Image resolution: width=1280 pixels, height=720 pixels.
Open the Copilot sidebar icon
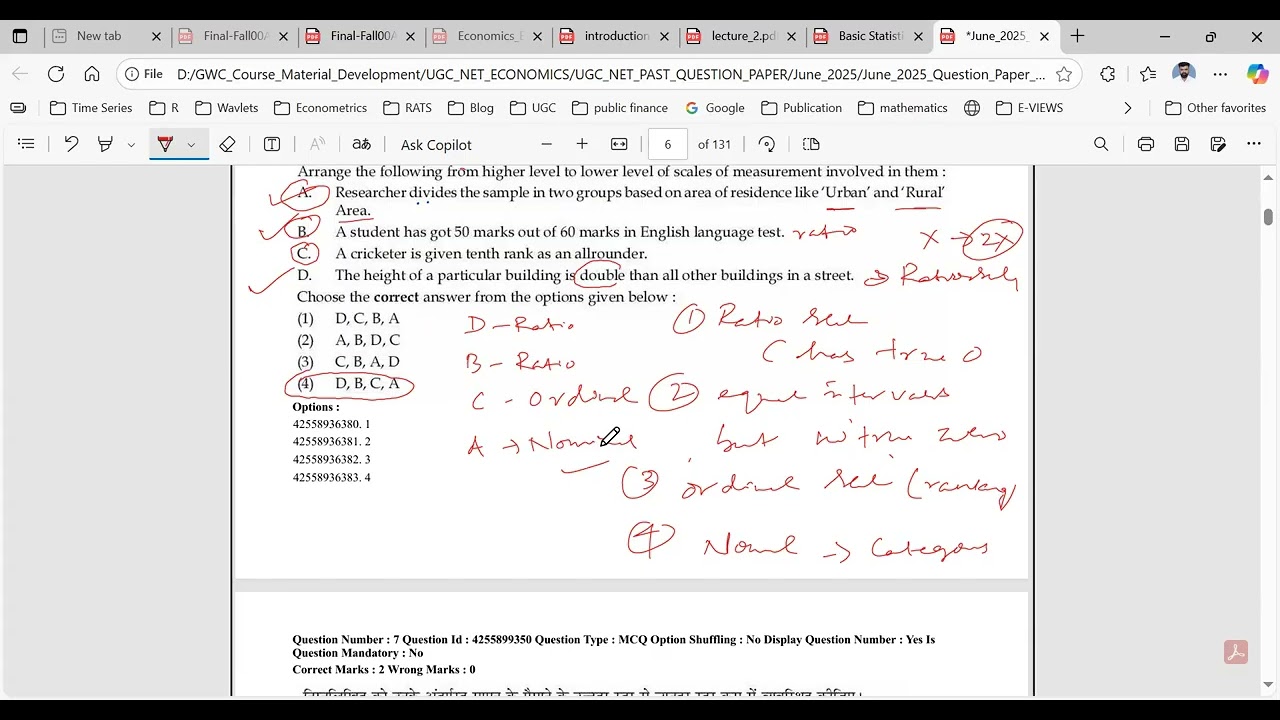point(1257,74)
